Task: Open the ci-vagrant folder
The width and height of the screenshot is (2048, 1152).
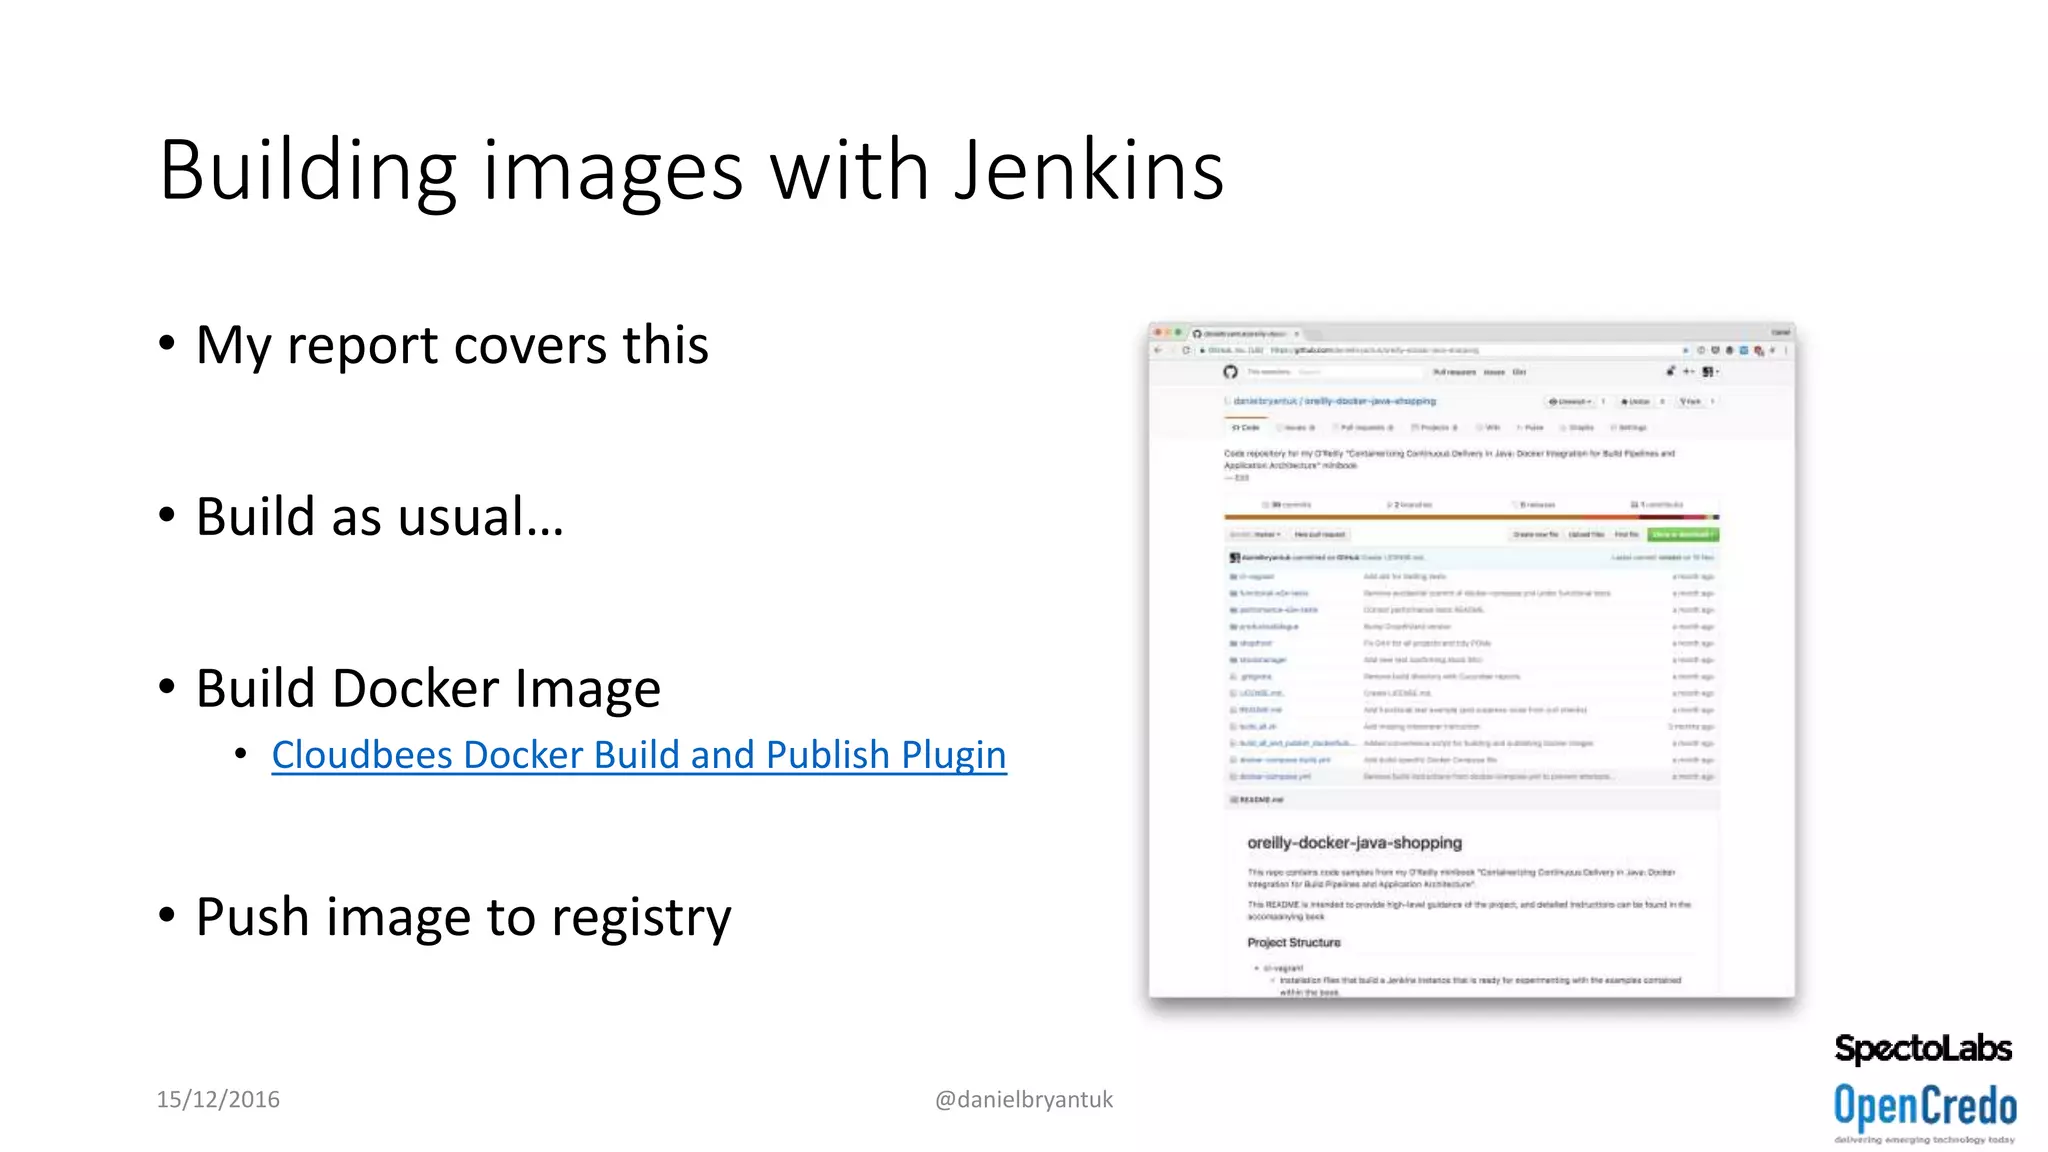Action: (1257, 577)
